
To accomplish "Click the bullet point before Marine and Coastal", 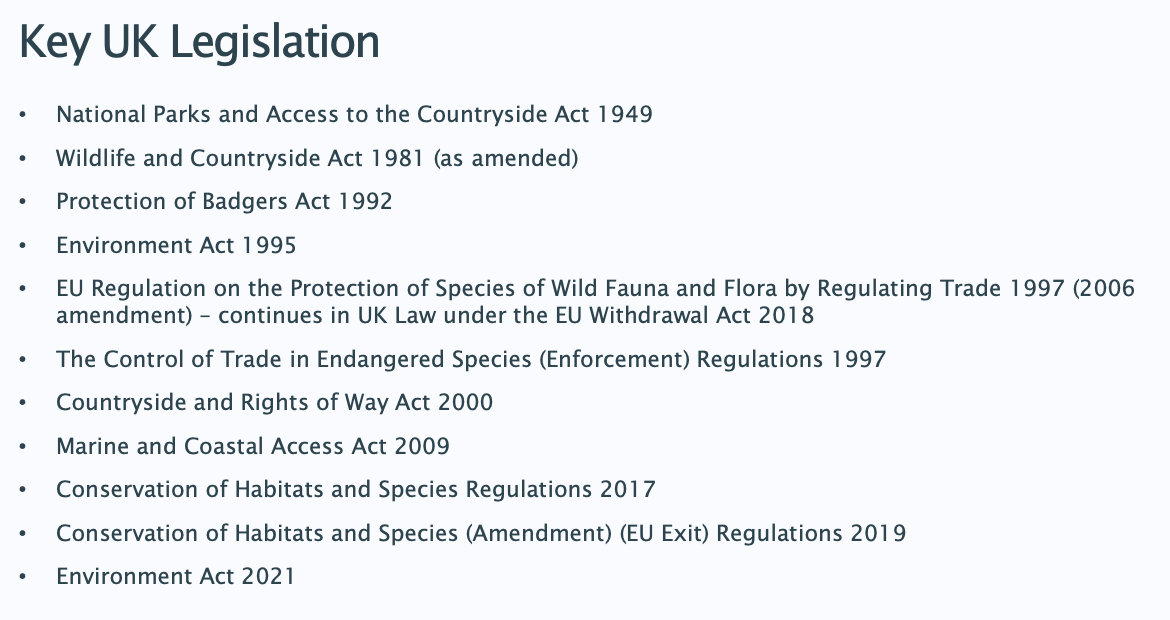I will click(22, 446).
